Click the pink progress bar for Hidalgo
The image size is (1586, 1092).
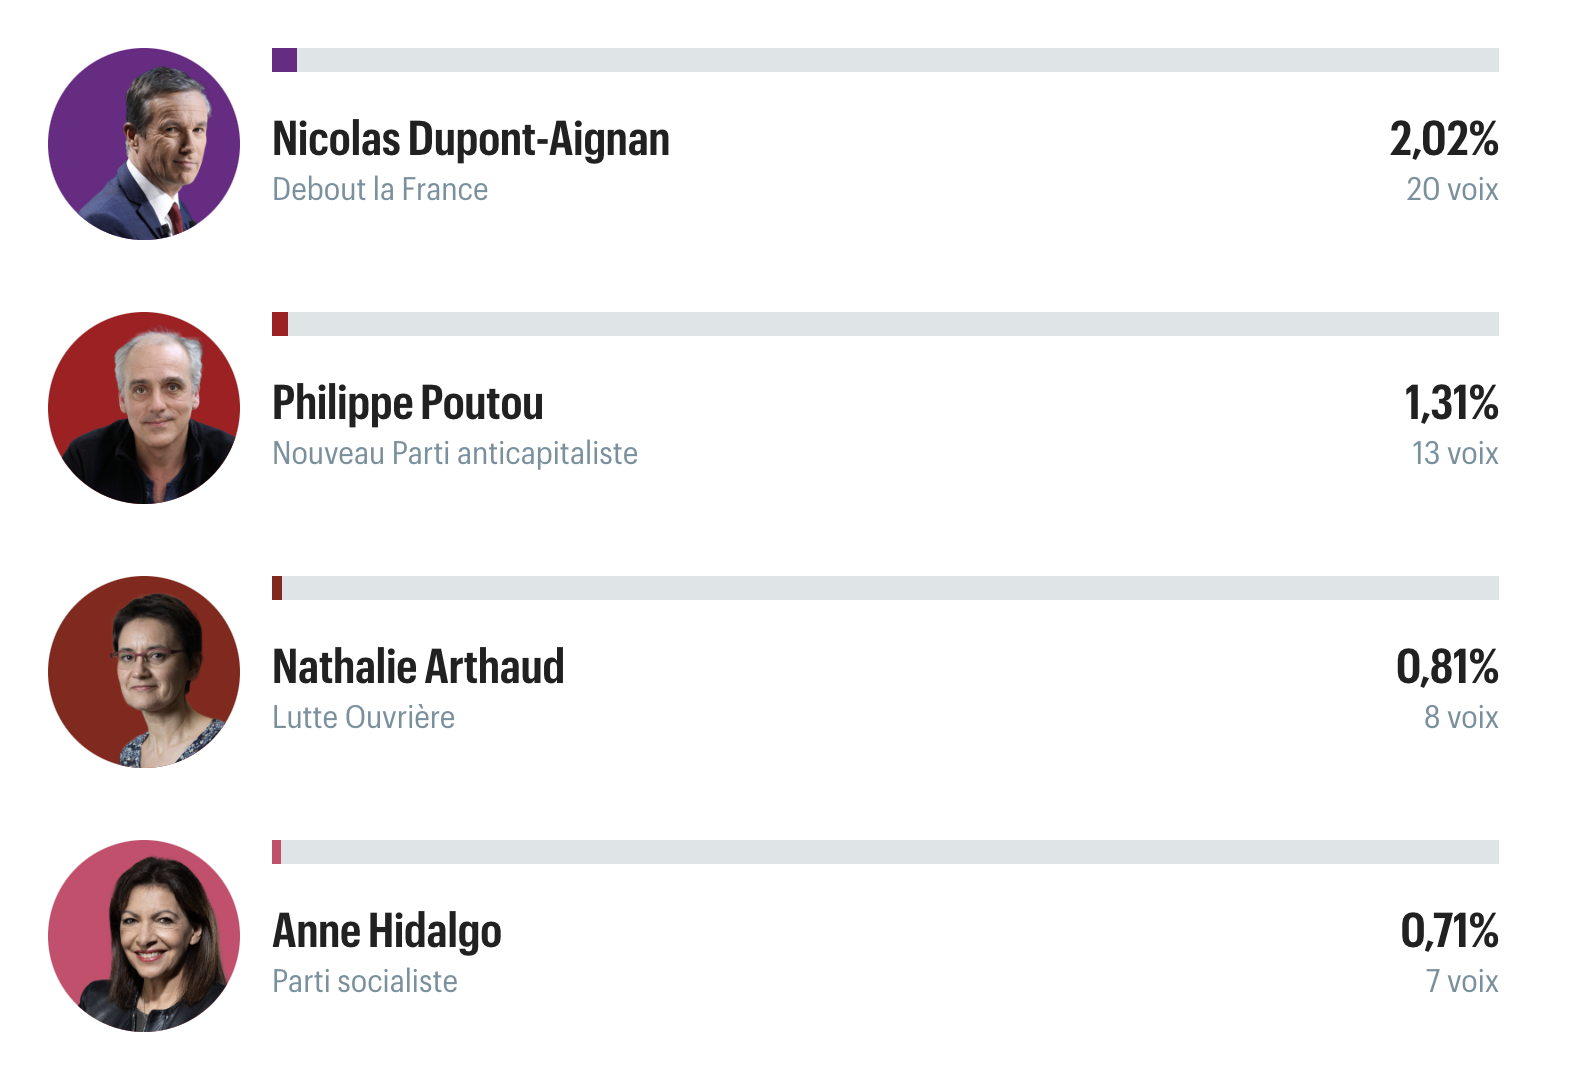885,852
